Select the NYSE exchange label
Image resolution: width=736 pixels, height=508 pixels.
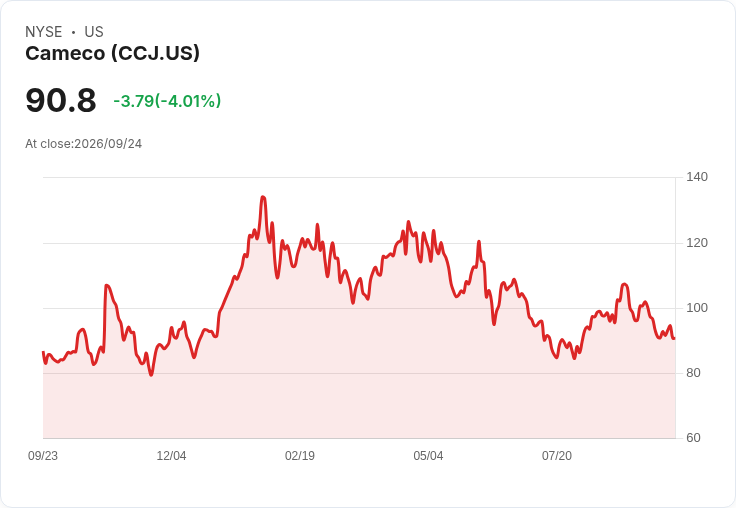(x=44, y=32)
